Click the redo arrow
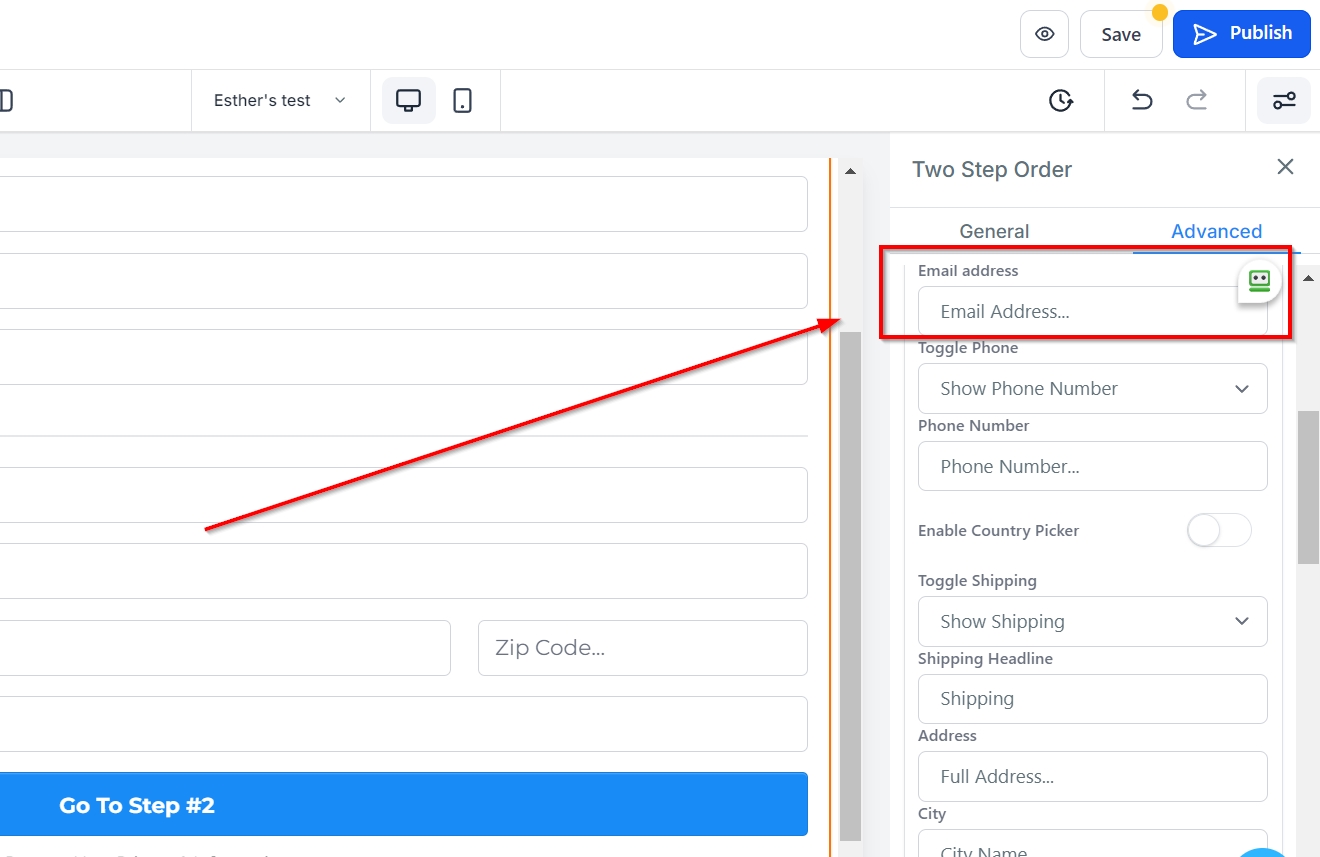The width and height of the screenshot is (1320, 857). click(x=1196, y=101)
